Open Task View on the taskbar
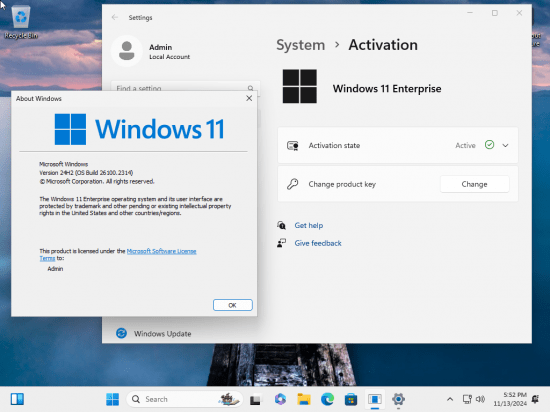Screen dimensions: 550x412 tap(255, 399)
